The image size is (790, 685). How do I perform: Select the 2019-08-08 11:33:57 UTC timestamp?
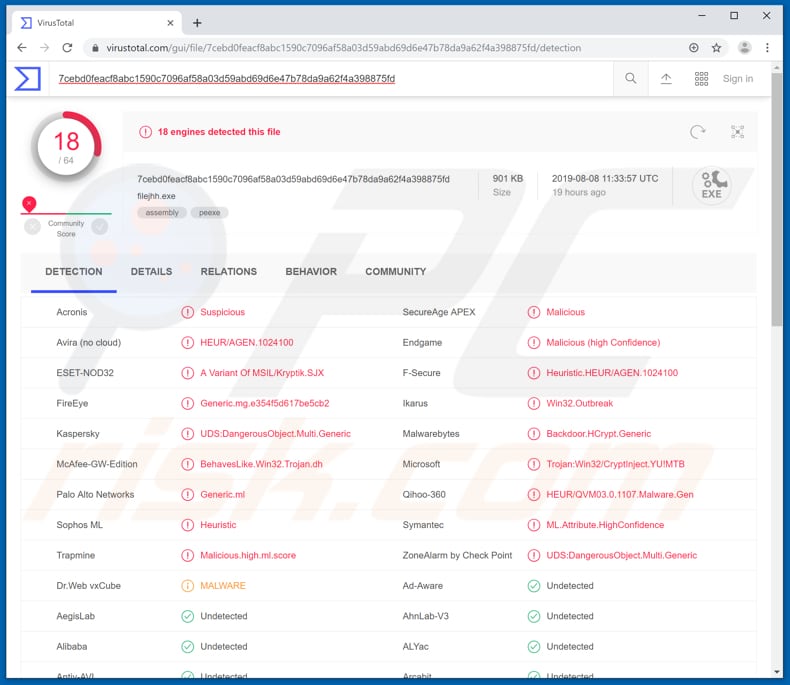pyautogui.click(x=605, y=178)
